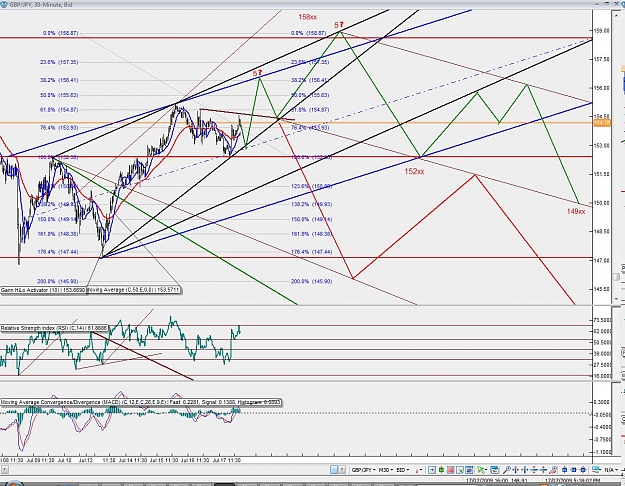
Task: Click the MACD indicator label
Action: [140, 402]
